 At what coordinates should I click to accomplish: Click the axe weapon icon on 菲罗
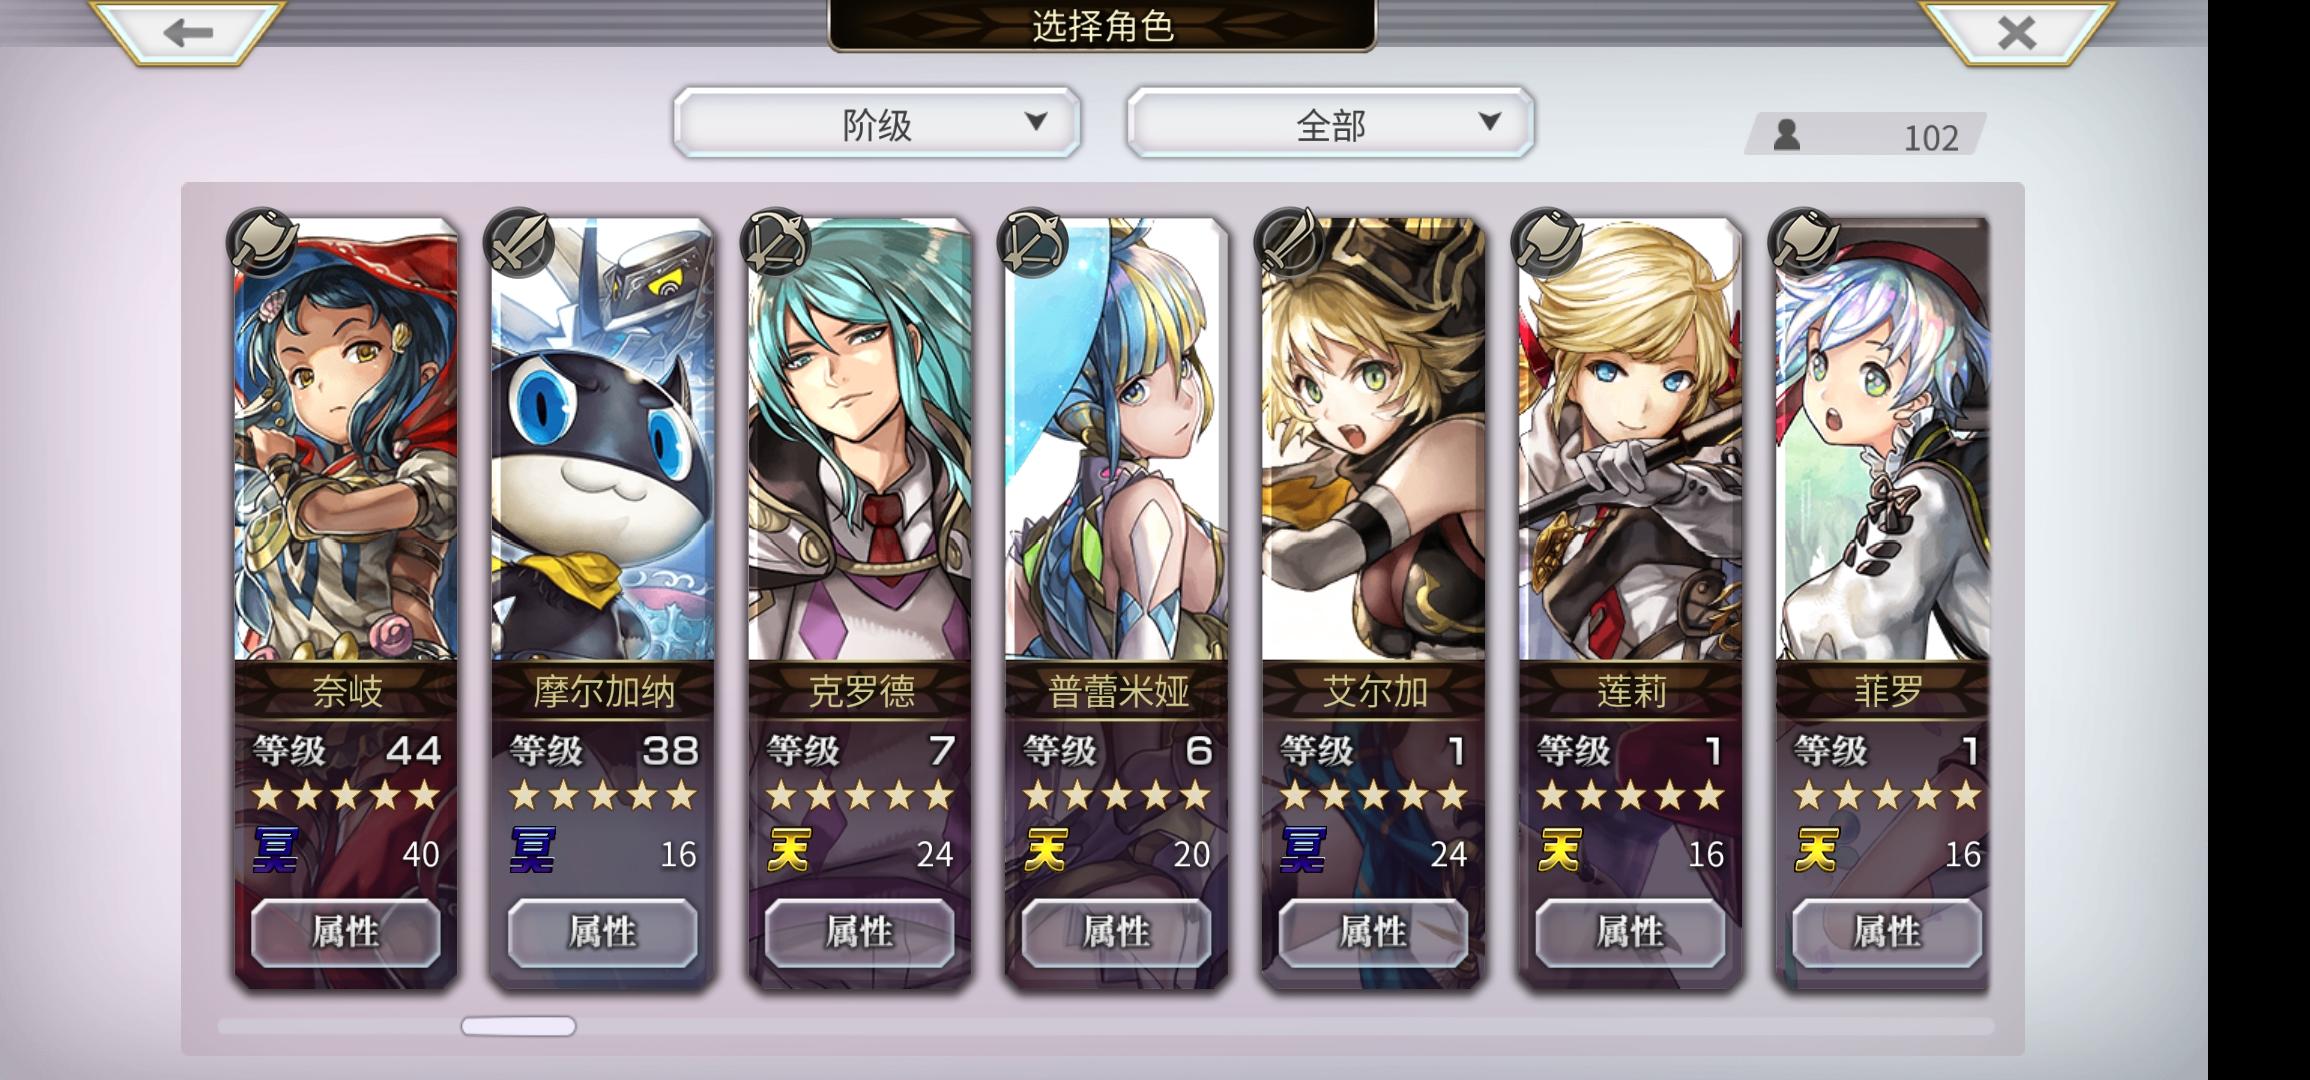[1804, 241]
